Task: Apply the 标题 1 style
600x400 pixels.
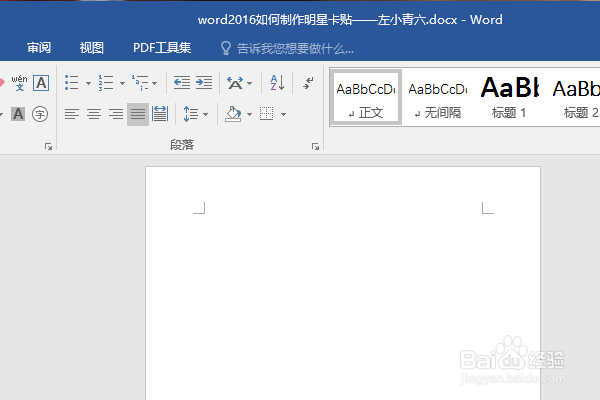Action: pos(509,97)
